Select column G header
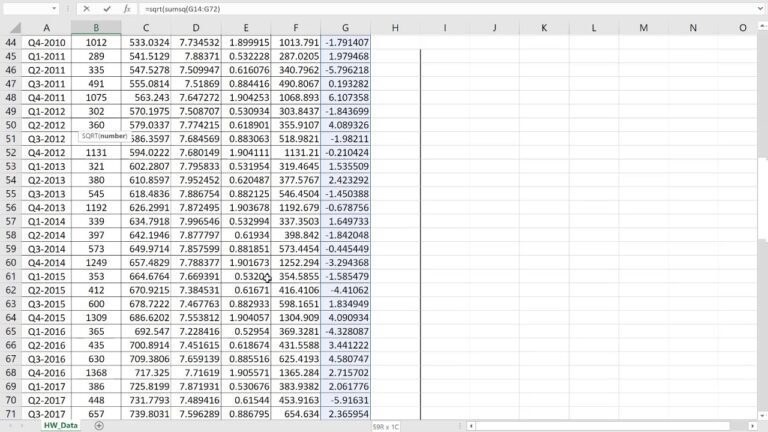Viewport: 768px width, 432px height. 345,28
